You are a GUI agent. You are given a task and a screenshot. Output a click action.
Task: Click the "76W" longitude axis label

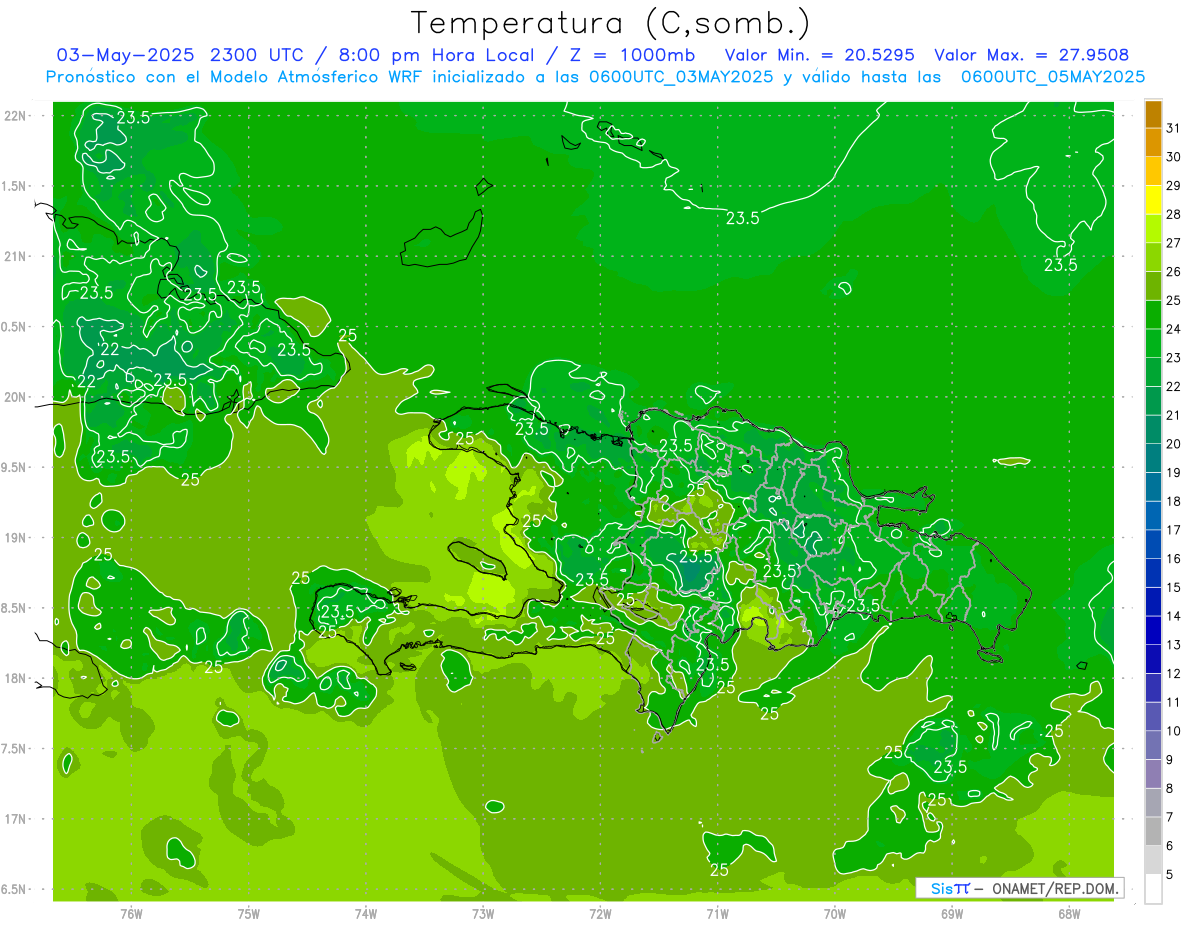131,913
